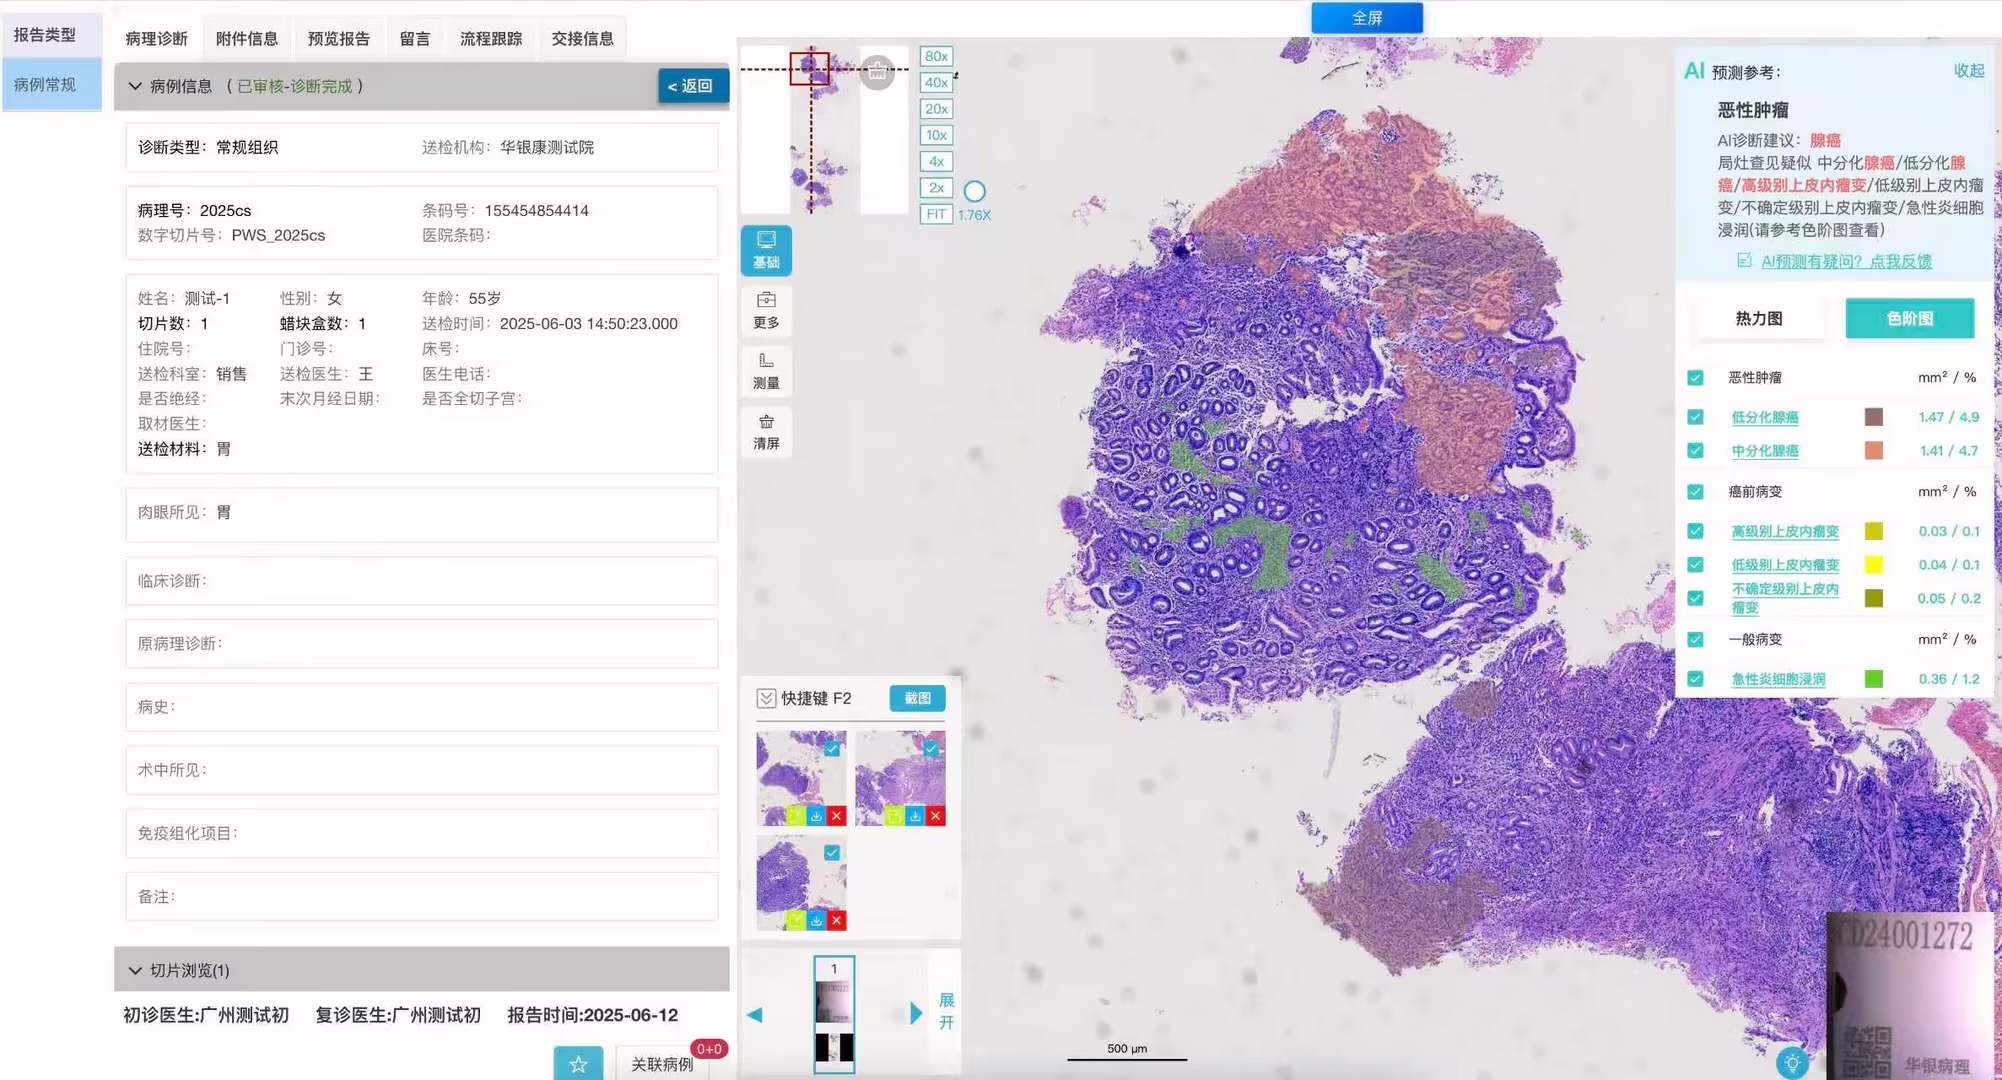
Task: Collapse the 快捷键 F2 snapshot panel
Action: click(x=766, y=698)
